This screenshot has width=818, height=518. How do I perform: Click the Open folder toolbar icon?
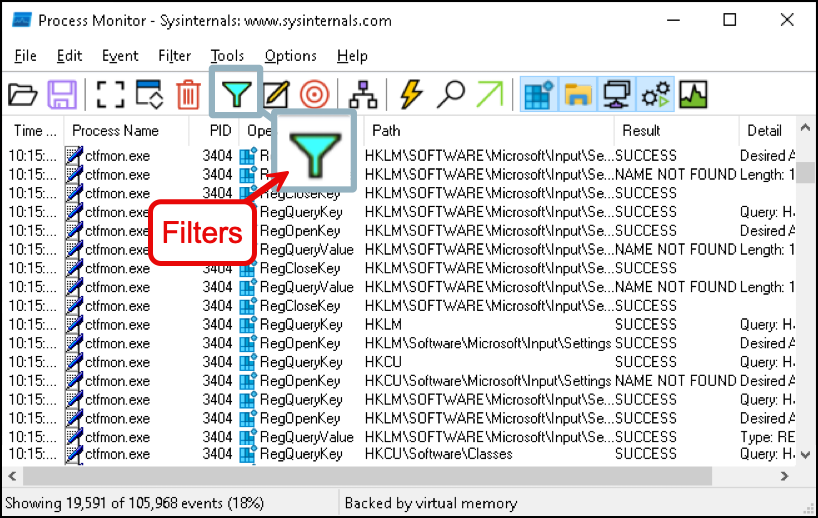[23, 95]
